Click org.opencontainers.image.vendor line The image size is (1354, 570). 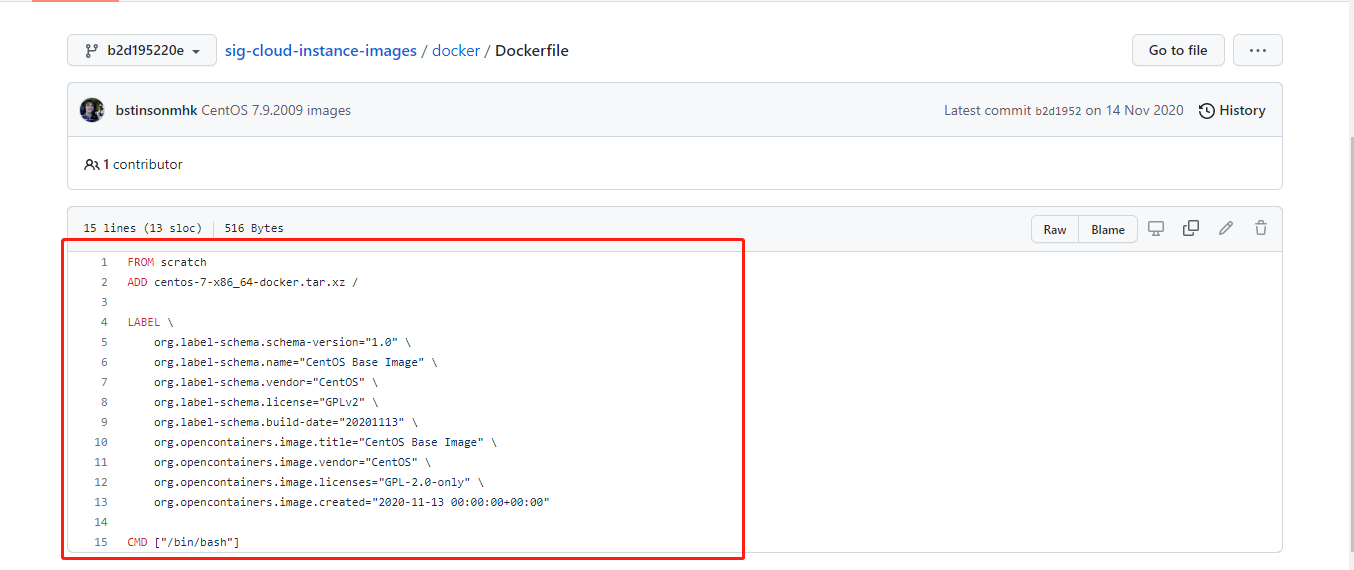click(x=292, y=462)
